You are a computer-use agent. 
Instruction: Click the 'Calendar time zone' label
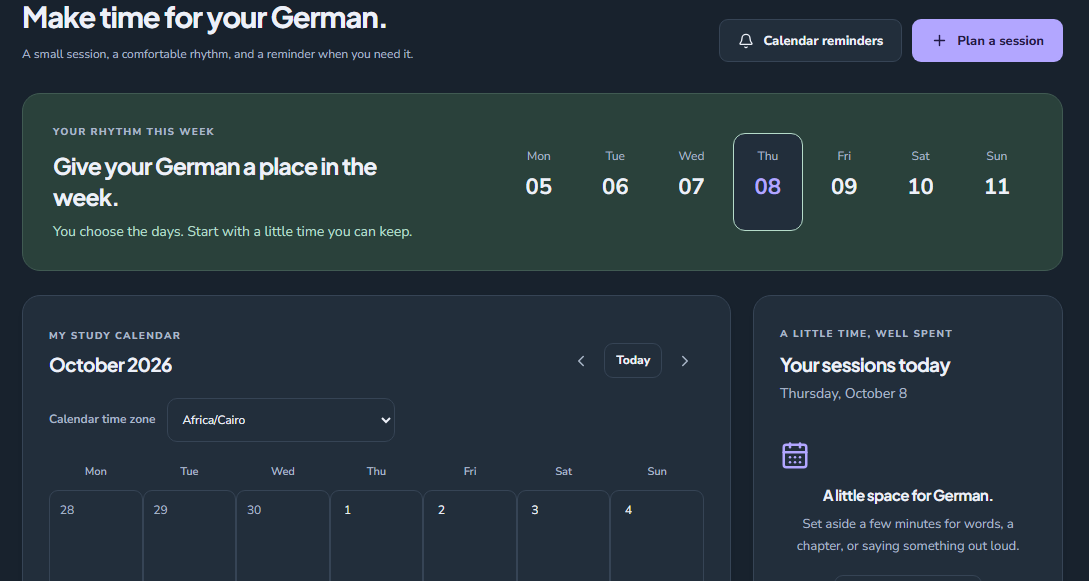102,419
